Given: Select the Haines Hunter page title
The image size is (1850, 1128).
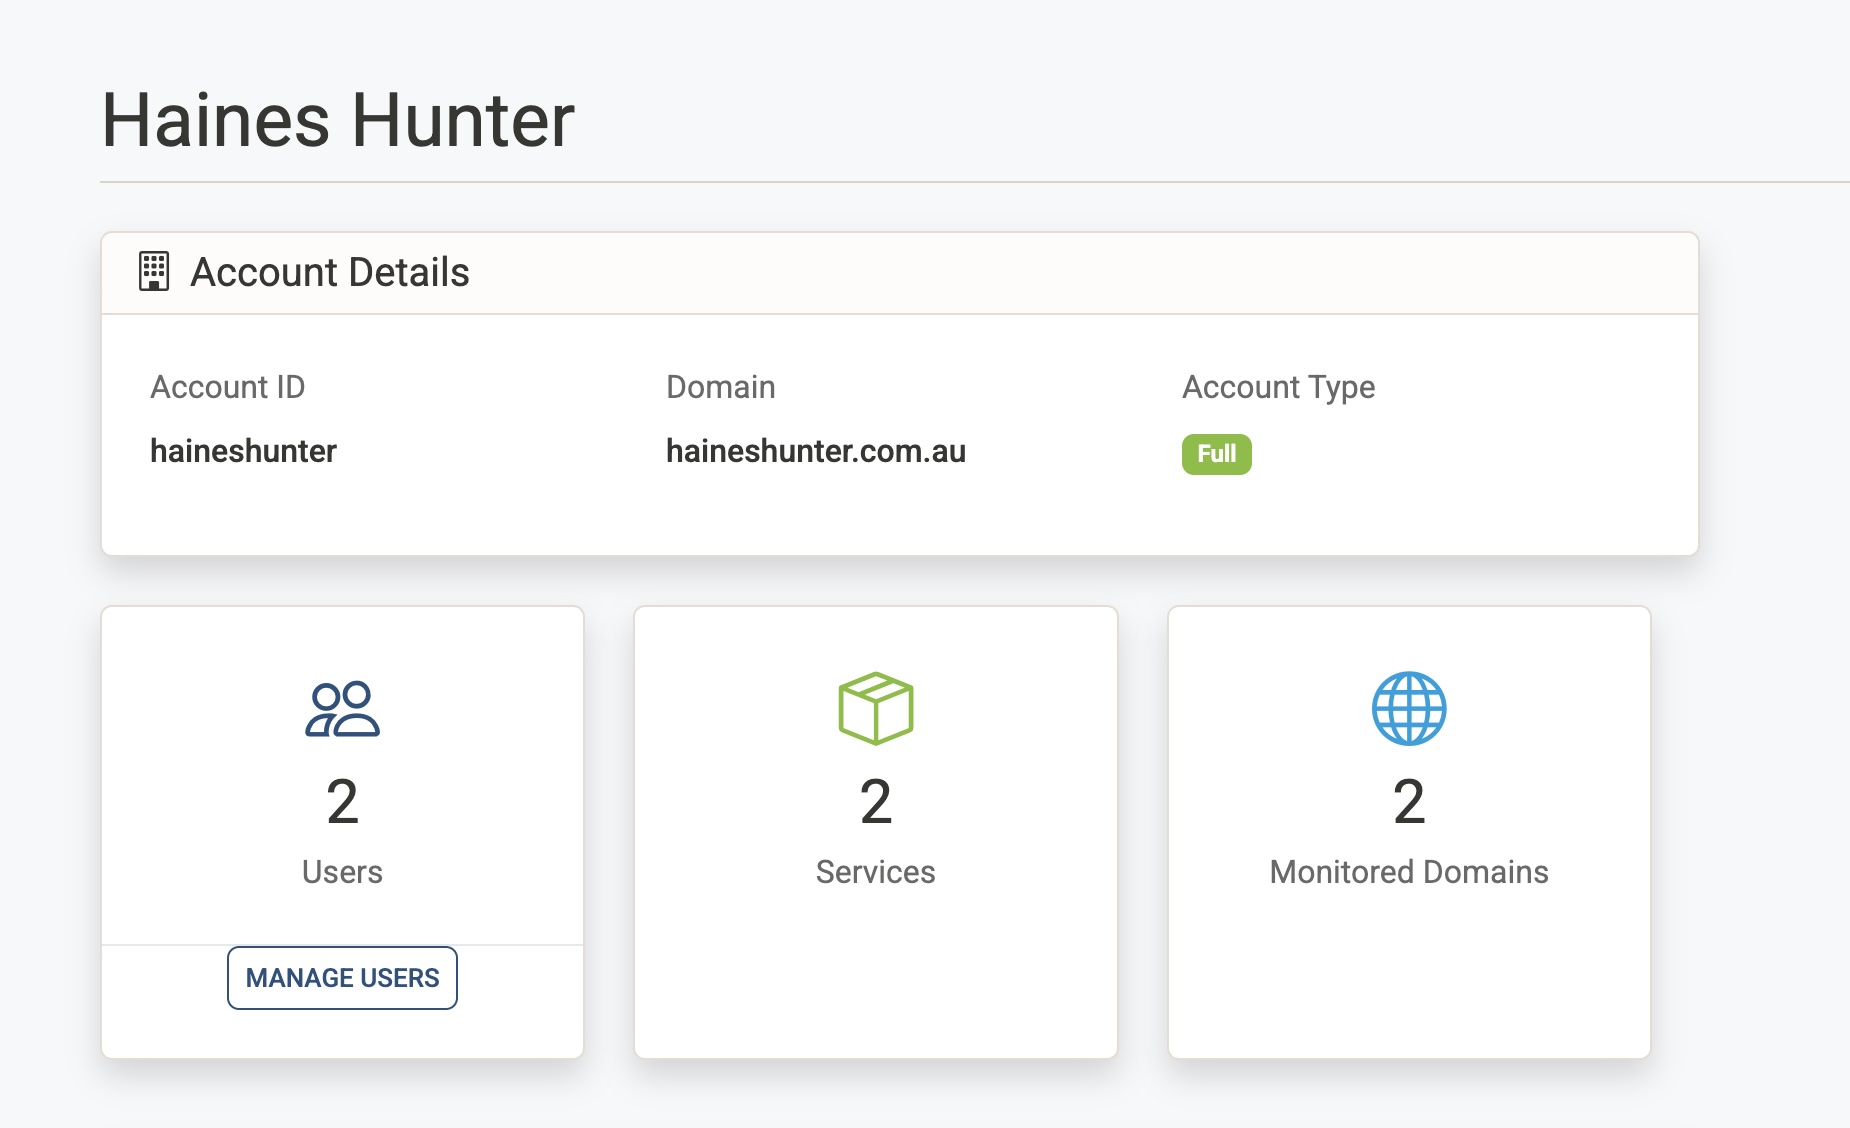Looking at the screenshot, I should (x=337, y=120).
